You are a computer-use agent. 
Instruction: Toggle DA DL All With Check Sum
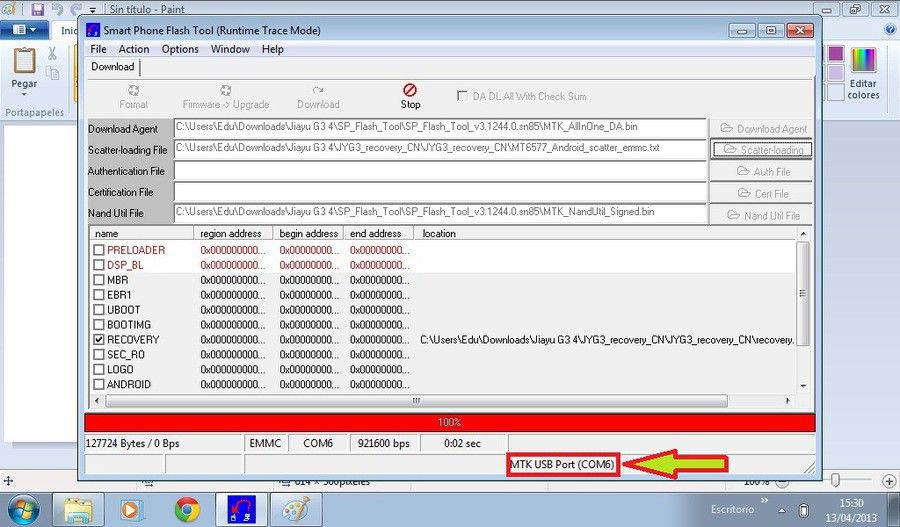pyautogui.click(x=461, y=96)
